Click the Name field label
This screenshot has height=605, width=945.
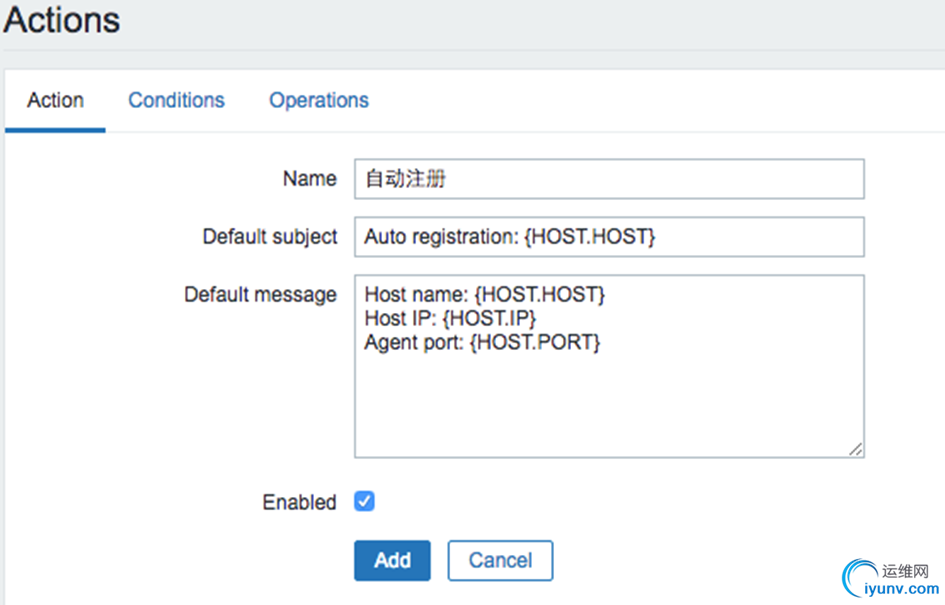point(309,179)
